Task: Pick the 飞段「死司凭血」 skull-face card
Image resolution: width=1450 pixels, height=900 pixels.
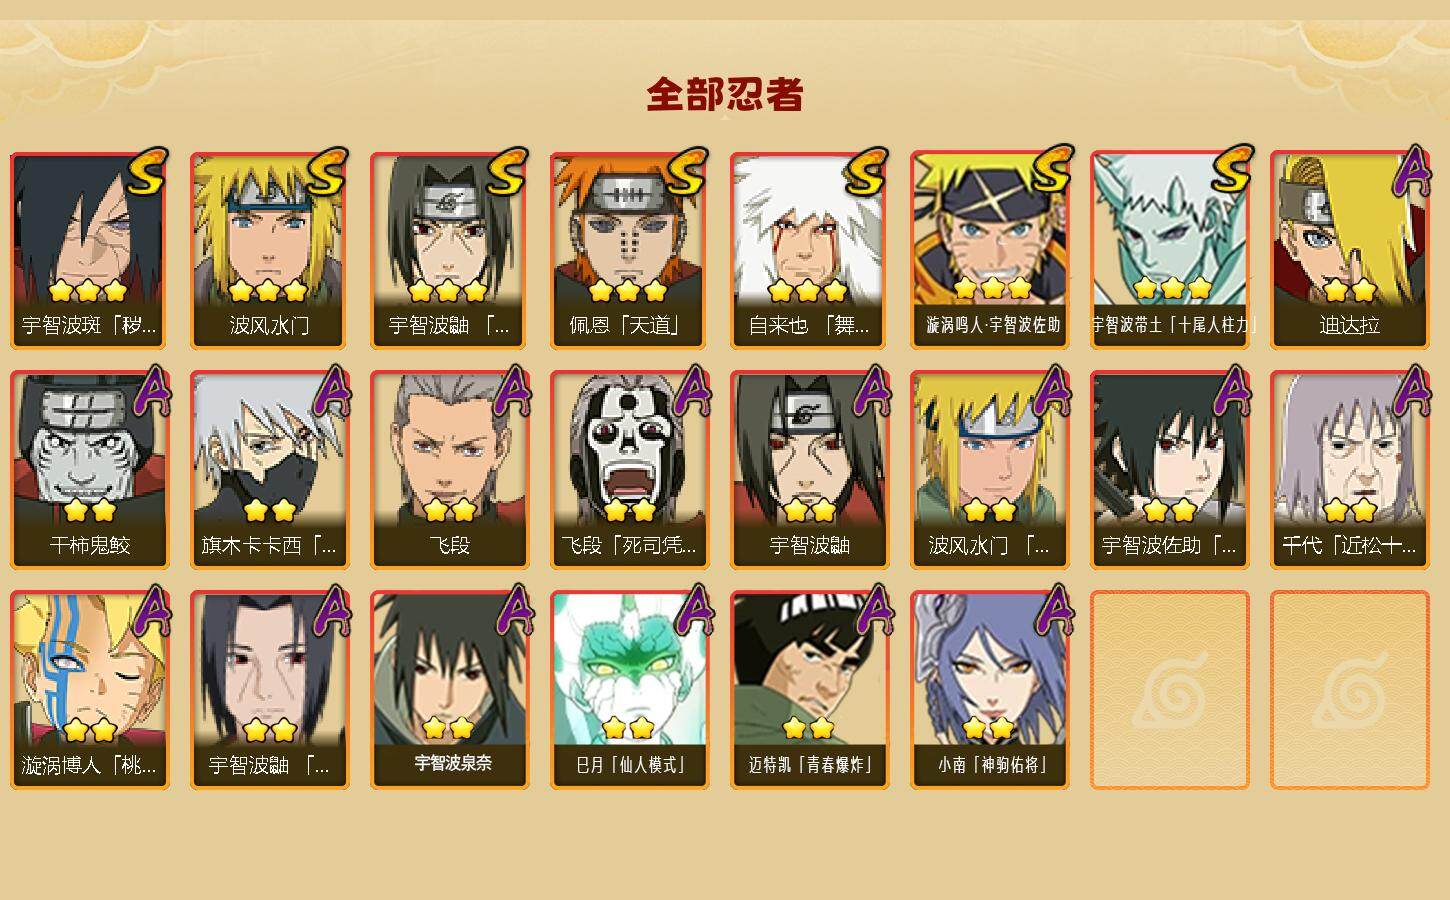Action: pyautogui.click(x=629, y=470)
